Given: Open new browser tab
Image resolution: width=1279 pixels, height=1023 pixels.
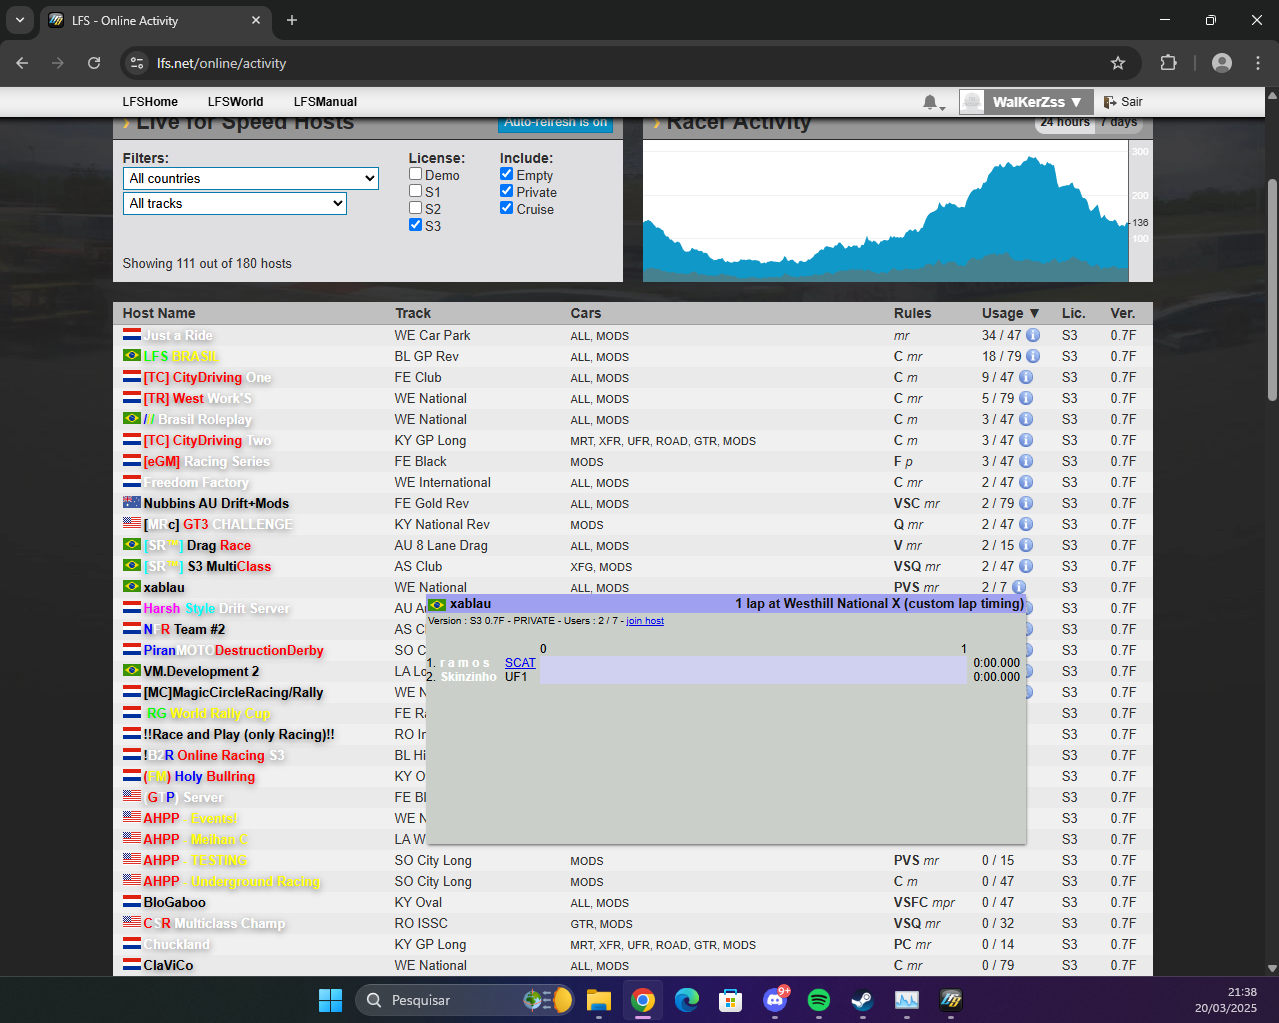Looking at the screenshot, I should click(x=292, y=20).
